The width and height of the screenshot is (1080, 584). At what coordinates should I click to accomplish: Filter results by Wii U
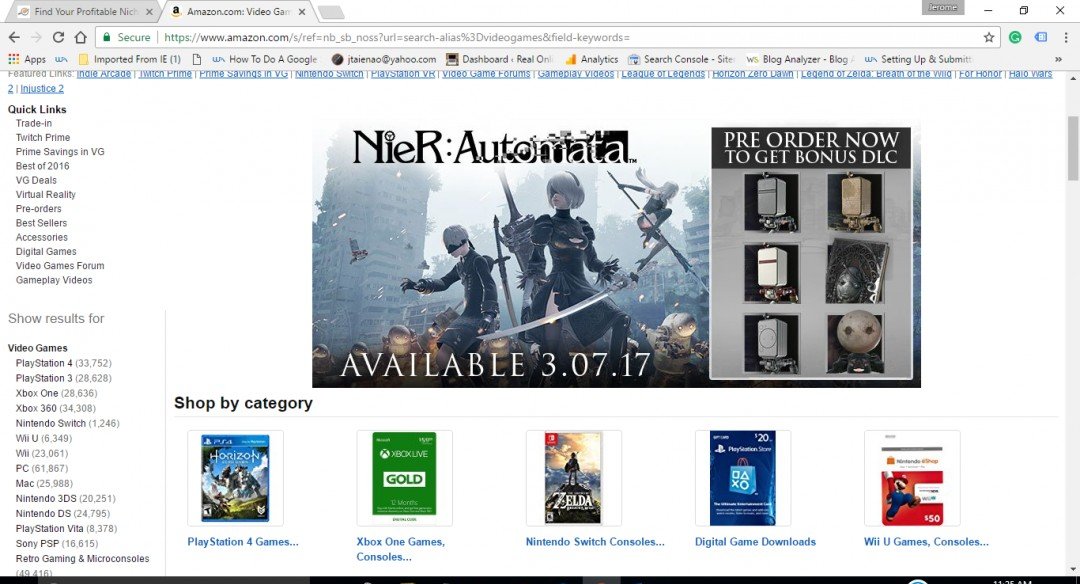(27, 439)
